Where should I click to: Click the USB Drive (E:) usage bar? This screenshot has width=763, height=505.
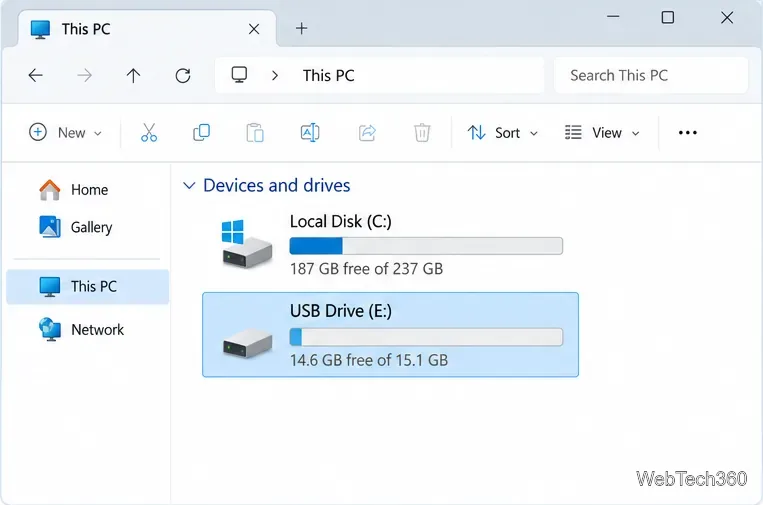click(x=426, y=337)
